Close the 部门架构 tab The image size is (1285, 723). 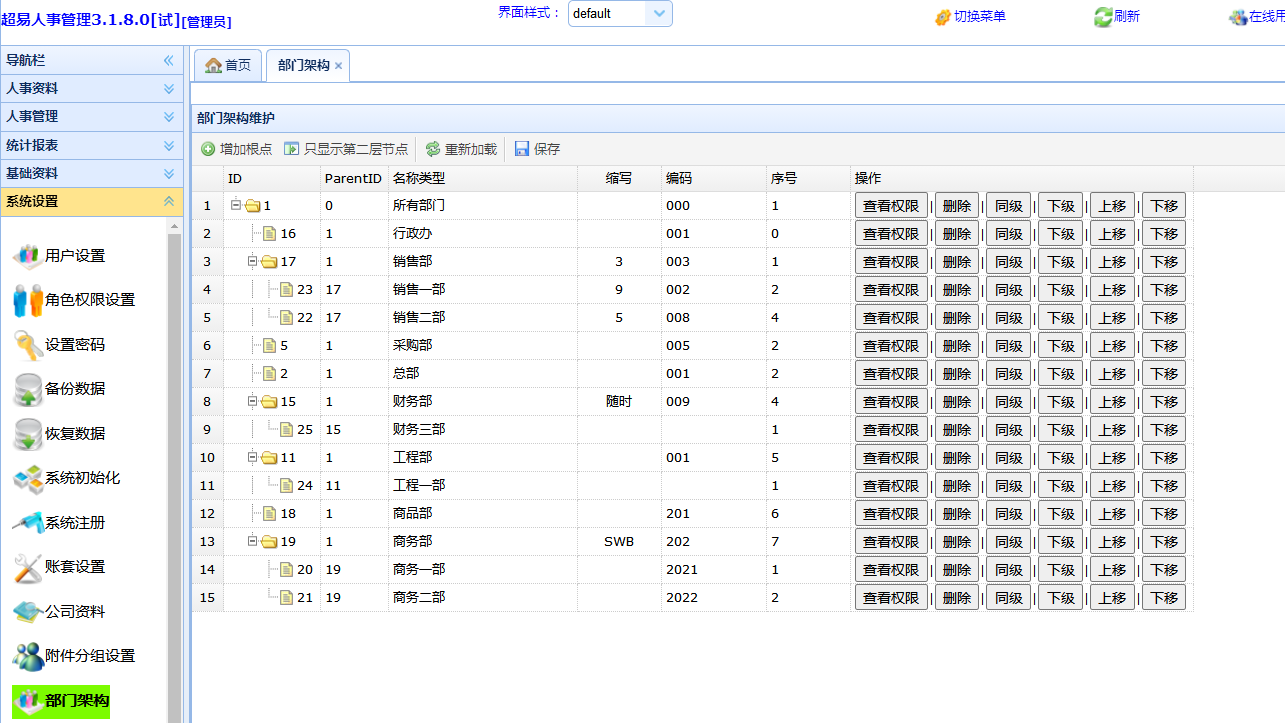point(338,66)
